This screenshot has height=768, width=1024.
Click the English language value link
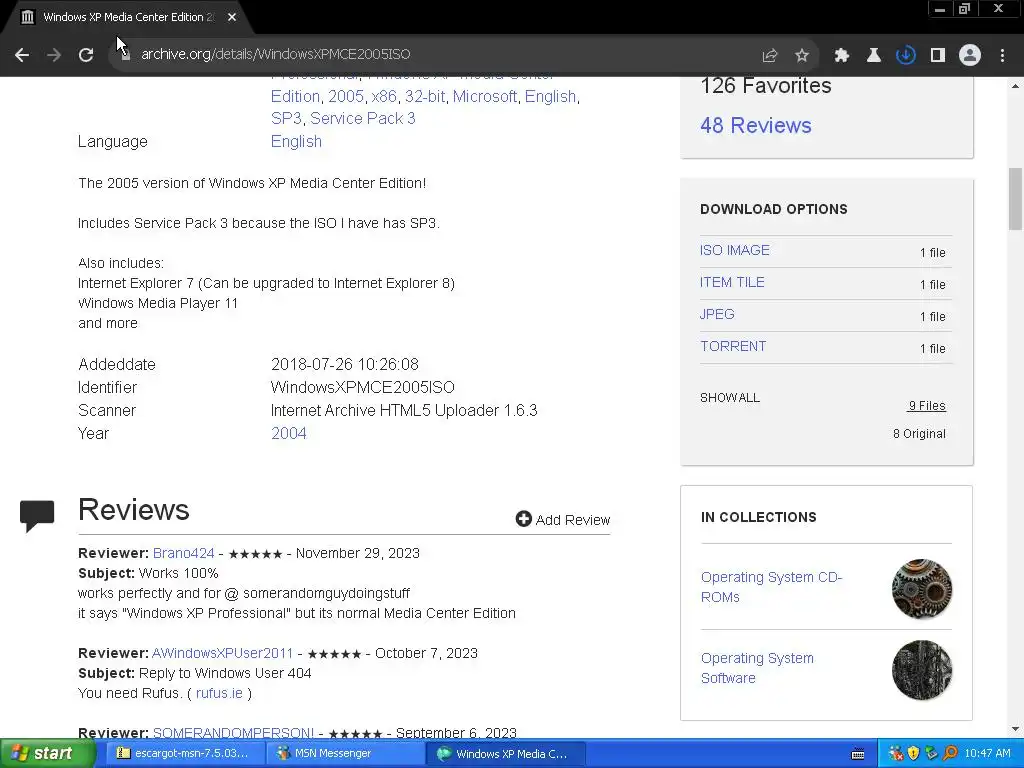coord(296,142)
